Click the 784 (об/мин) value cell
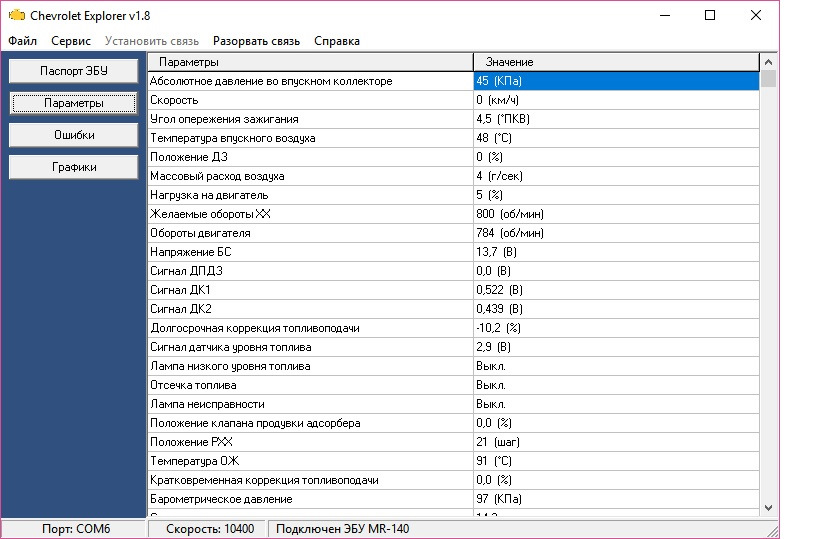819x539 pixels. tap(616, 233)
